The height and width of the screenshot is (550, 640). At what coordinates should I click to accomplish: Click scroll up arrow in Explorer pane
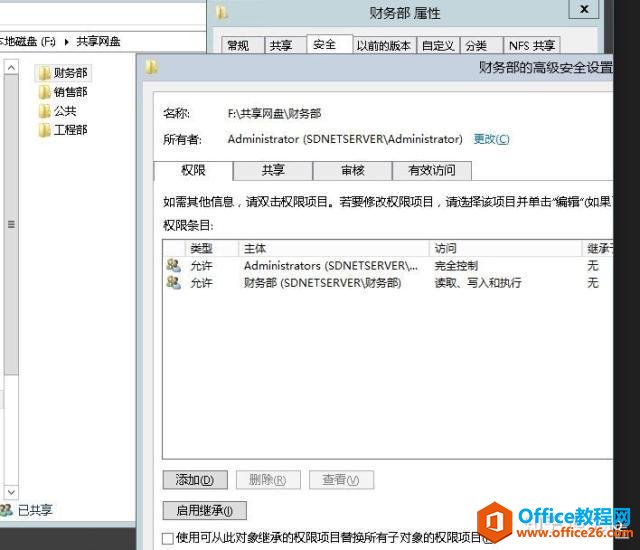coord(11,67)
